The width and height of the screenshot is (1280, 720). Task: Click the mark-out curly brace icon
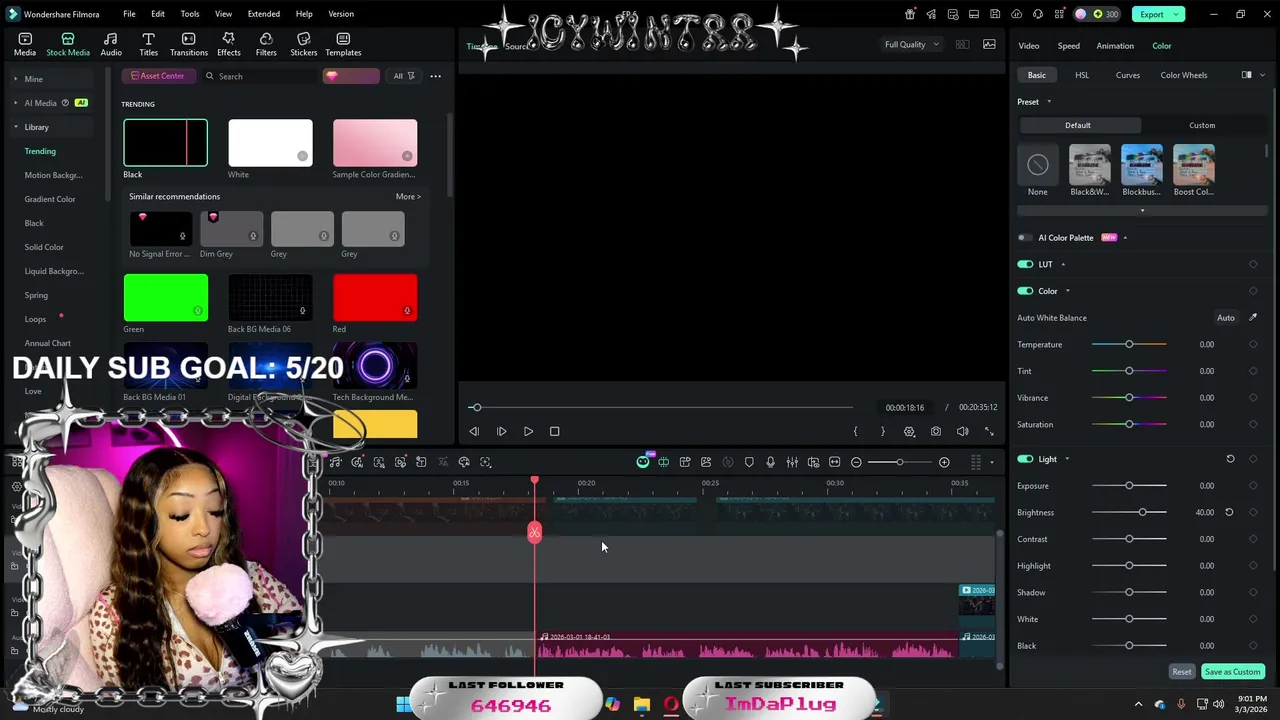[882, 431]
